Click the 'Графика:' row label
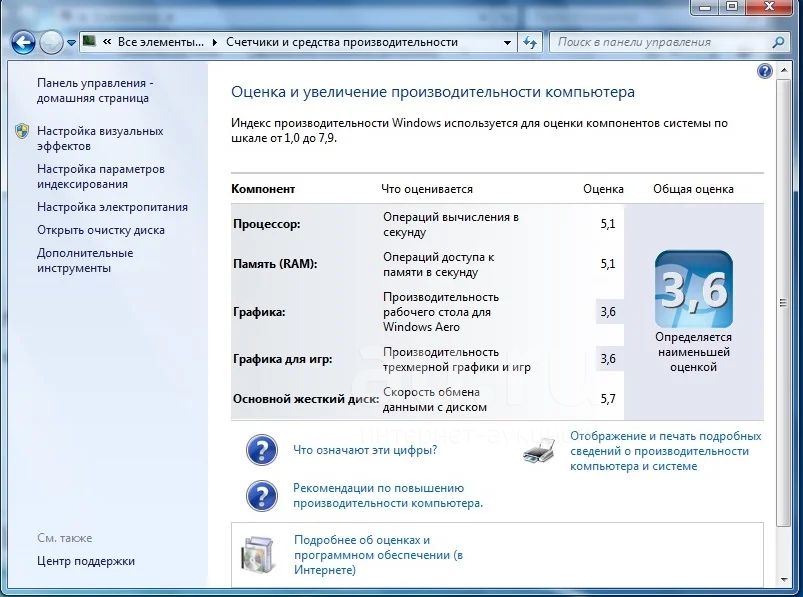Screen dimensions: 803x597 pos(259,312)
